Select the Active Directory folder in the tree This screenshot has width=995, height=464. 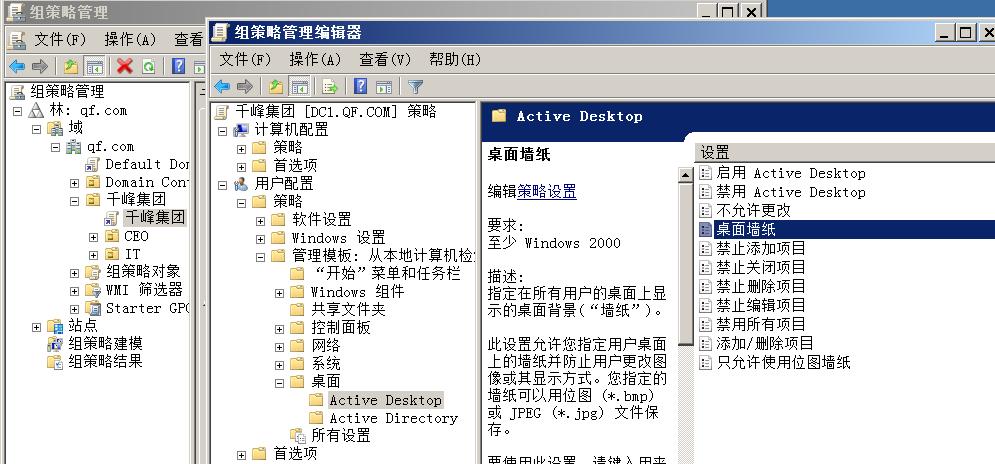[393, 418]
